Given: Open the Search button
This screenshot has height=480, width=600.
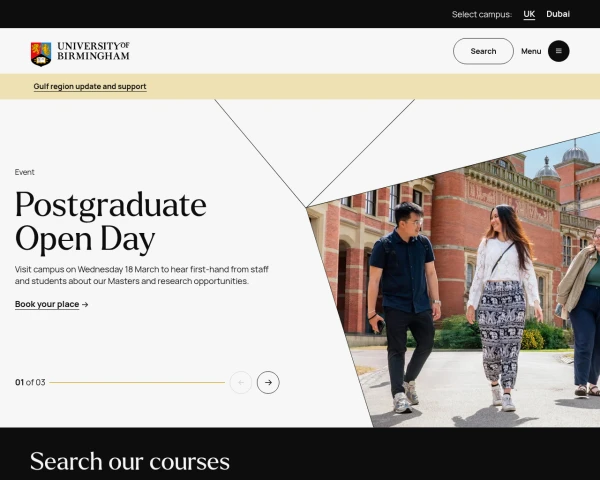Looking at the screenshot, I should point(483,51).
